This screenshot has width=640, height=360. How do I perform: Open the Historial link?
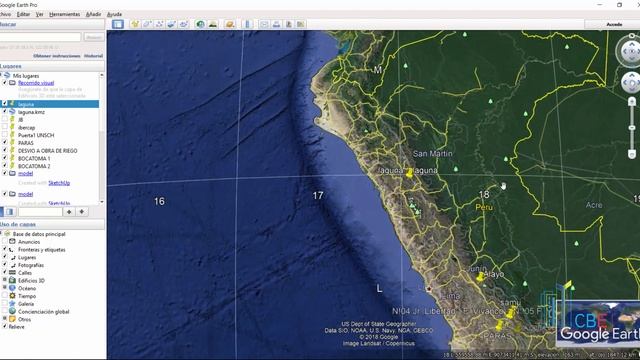pos(93,56)
